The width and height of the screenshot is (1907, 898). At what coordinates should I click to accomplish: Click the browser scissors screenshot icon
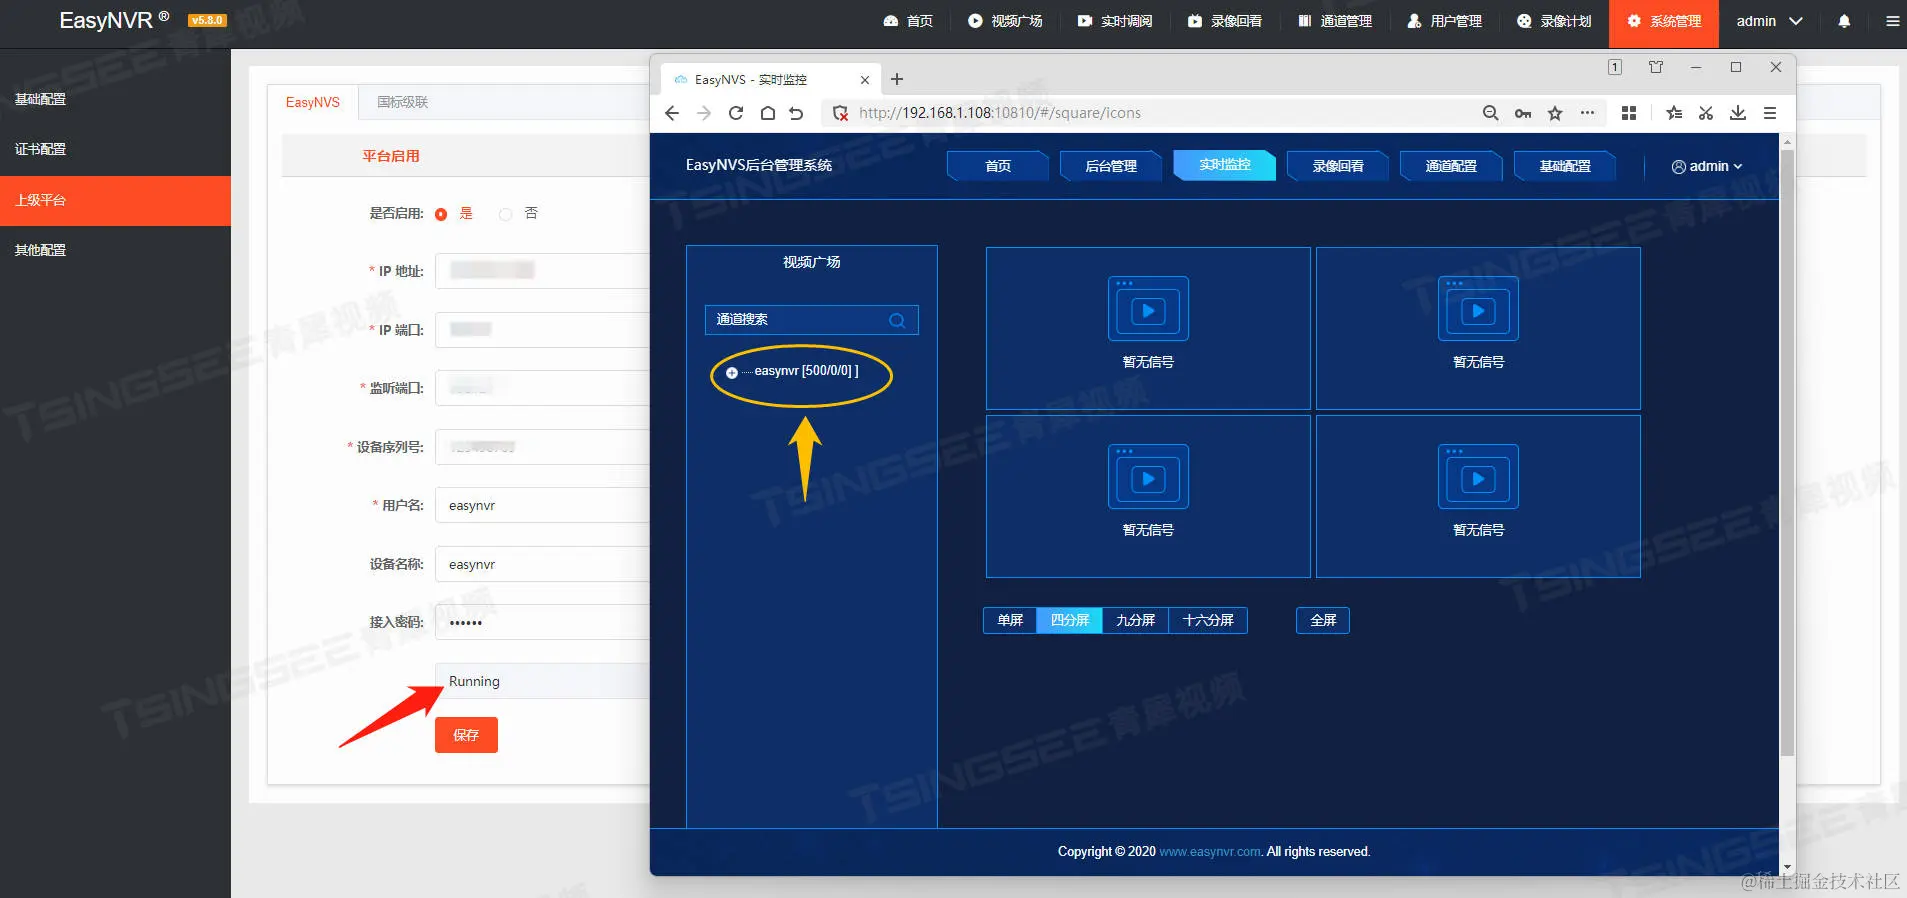tap(1706, 113)
